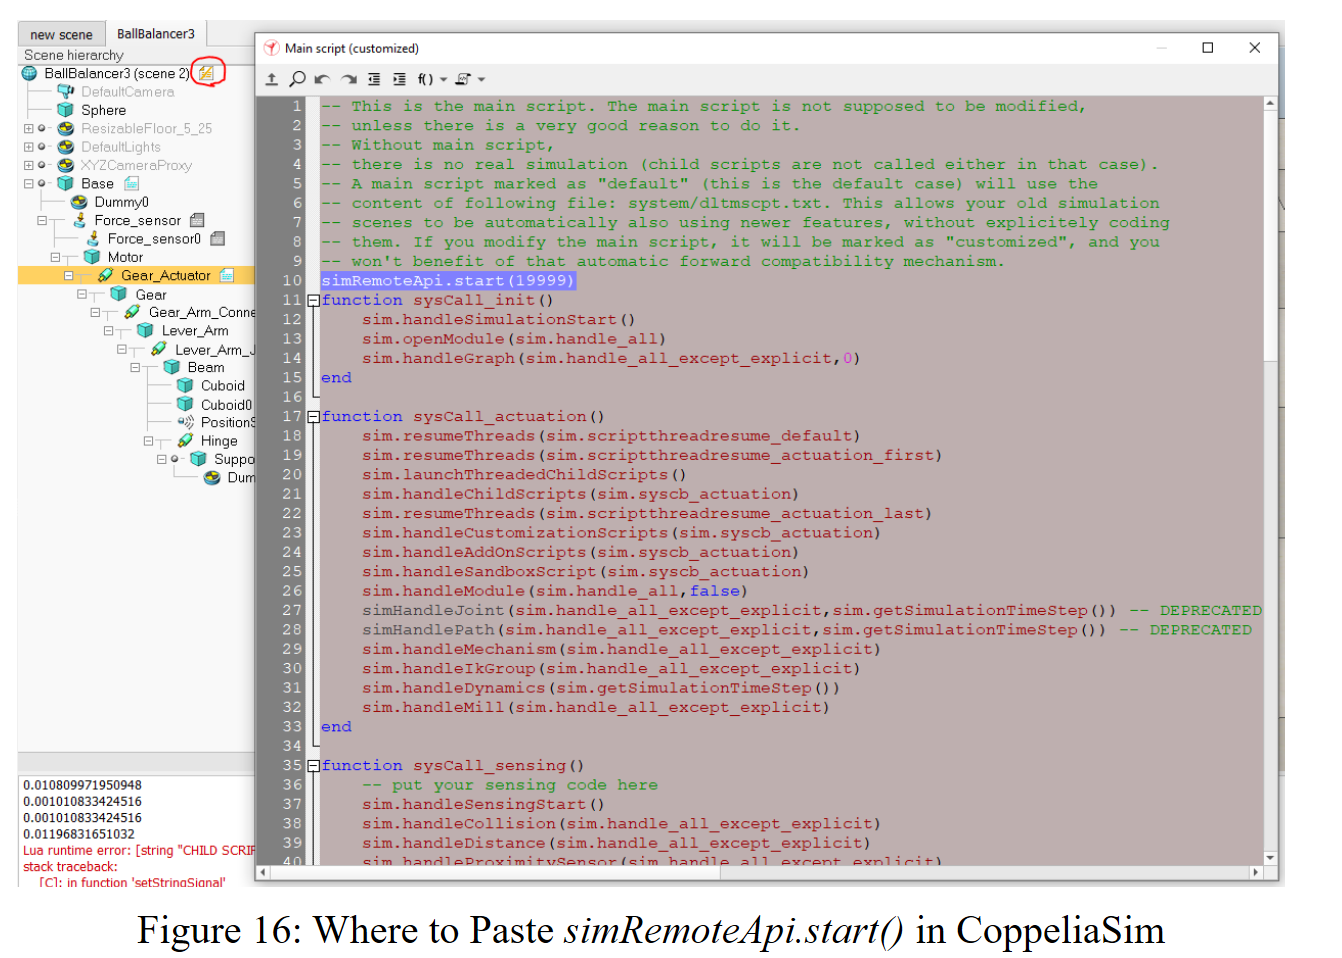Collapse the Base tree node

29,184
